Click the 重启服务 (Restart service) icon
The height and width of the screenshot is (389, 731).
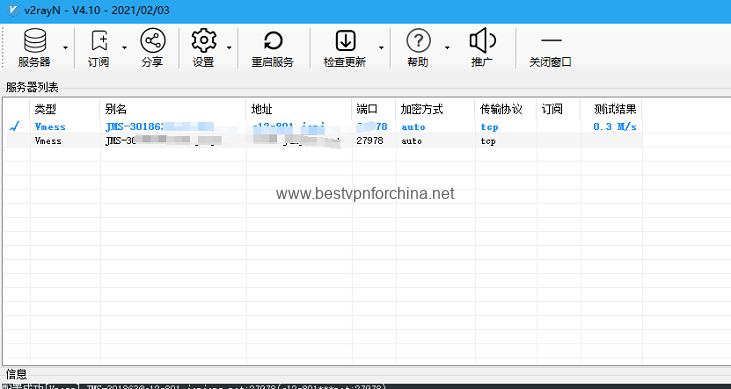point(273,41)
